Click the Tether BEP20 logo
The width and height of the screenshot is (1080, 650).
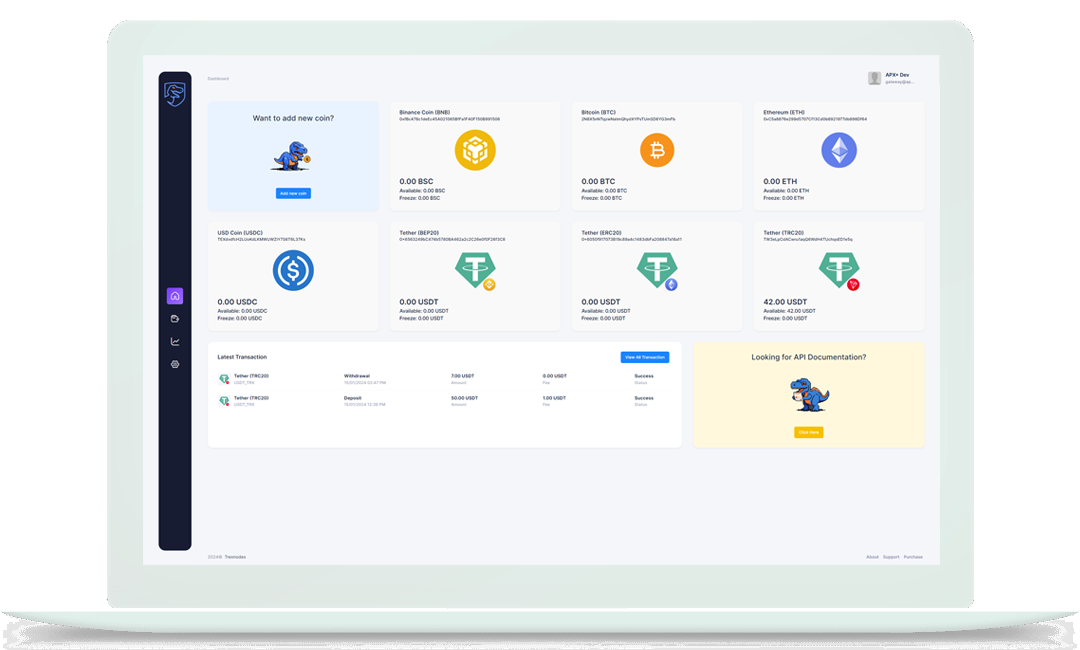tap(475, 270)
